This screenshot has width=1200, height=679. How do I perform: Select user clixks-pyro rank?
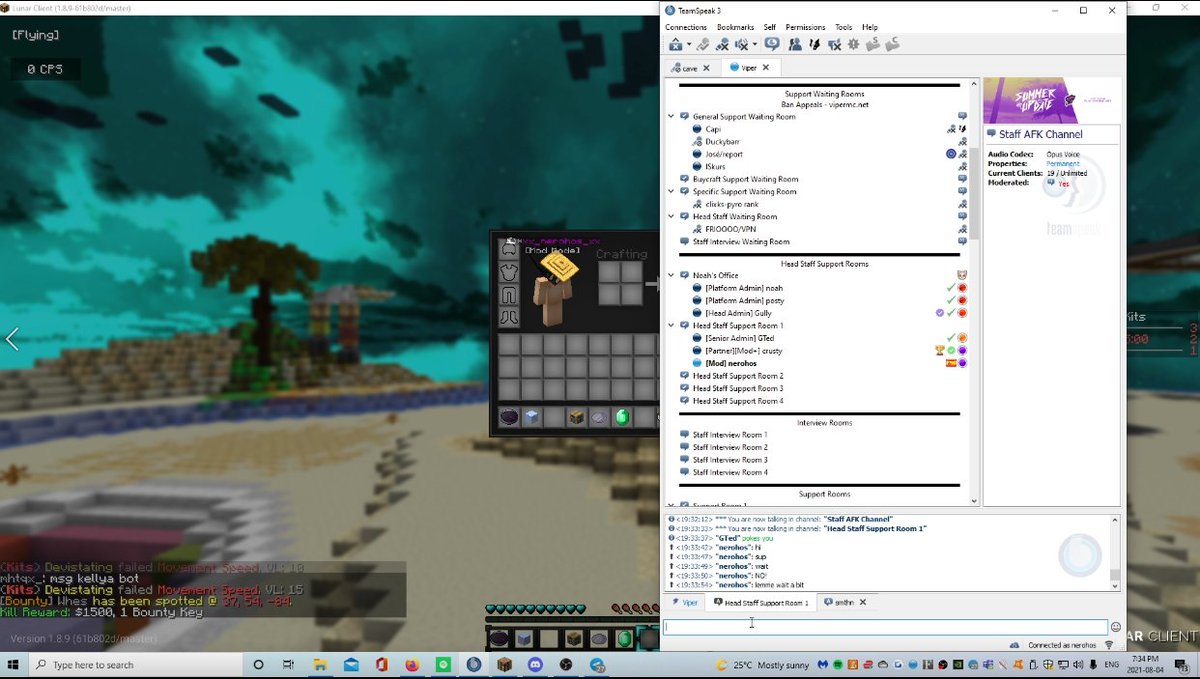[732, 204]
